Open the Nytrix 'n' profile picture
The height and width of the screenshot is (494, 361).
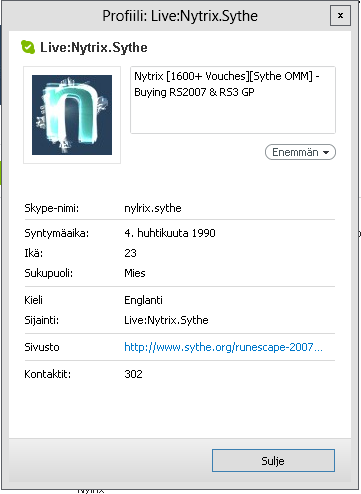pos(72,115)
